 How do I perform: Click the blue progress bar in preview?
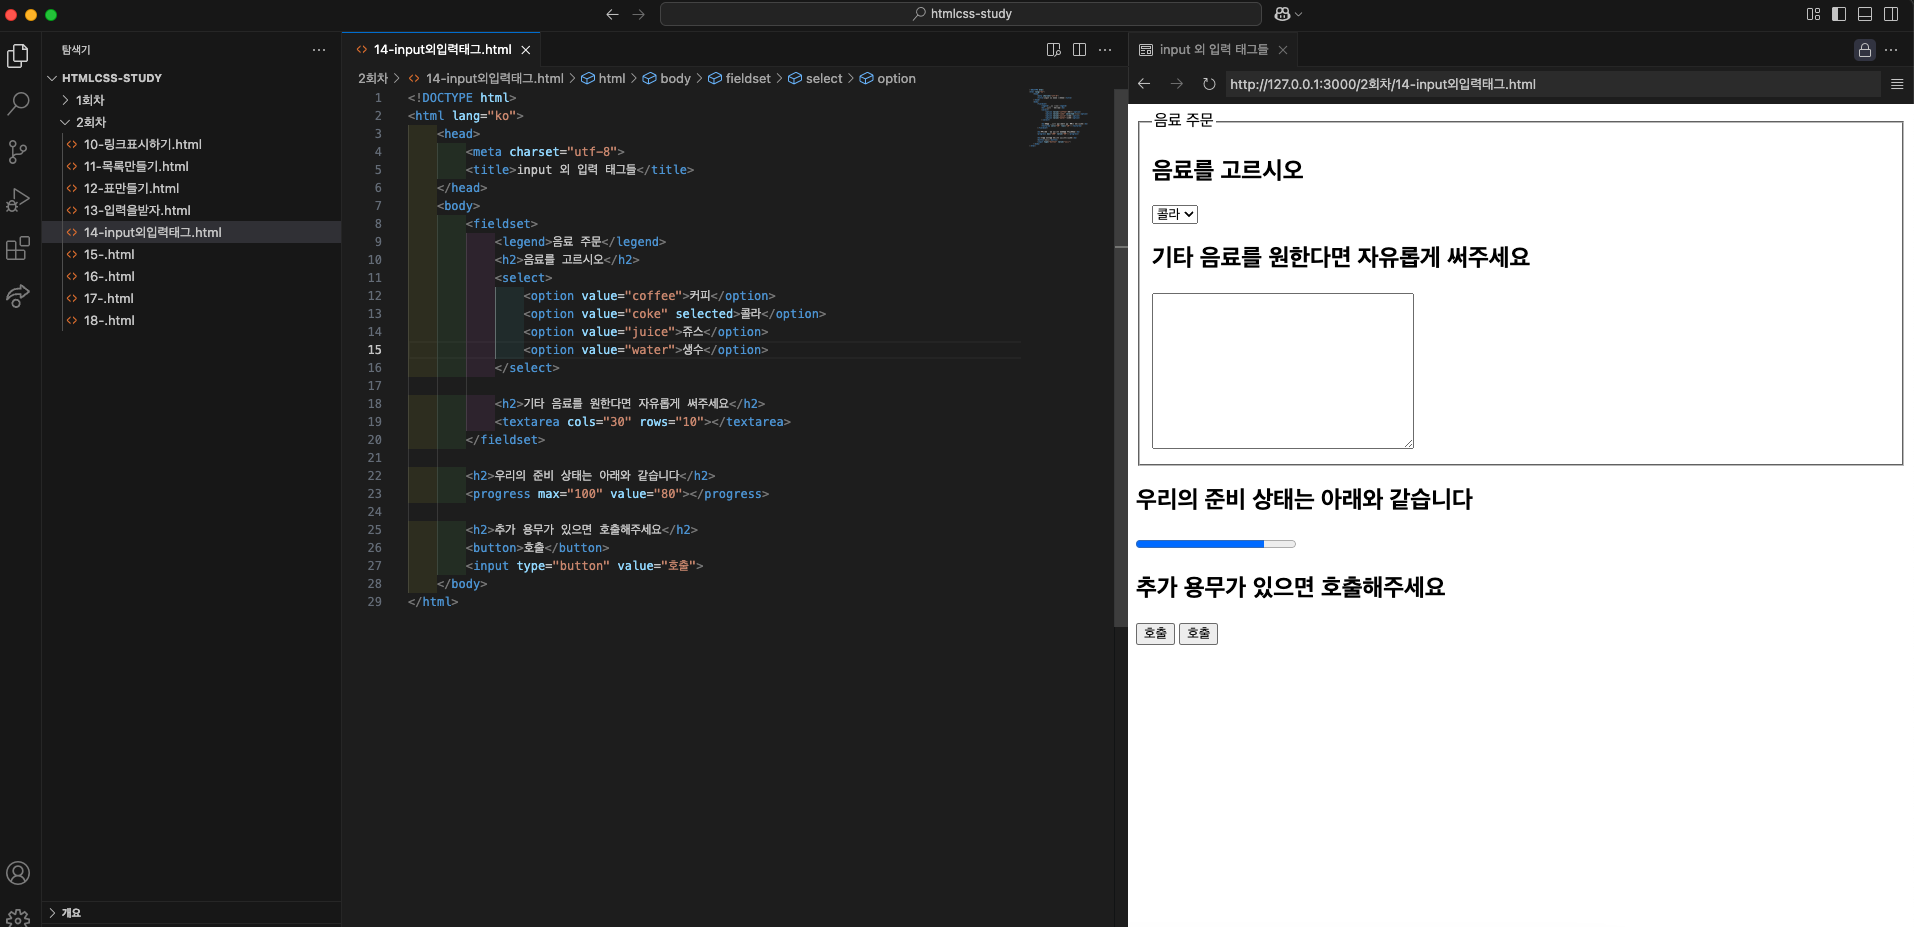[x=1216, y=544]
